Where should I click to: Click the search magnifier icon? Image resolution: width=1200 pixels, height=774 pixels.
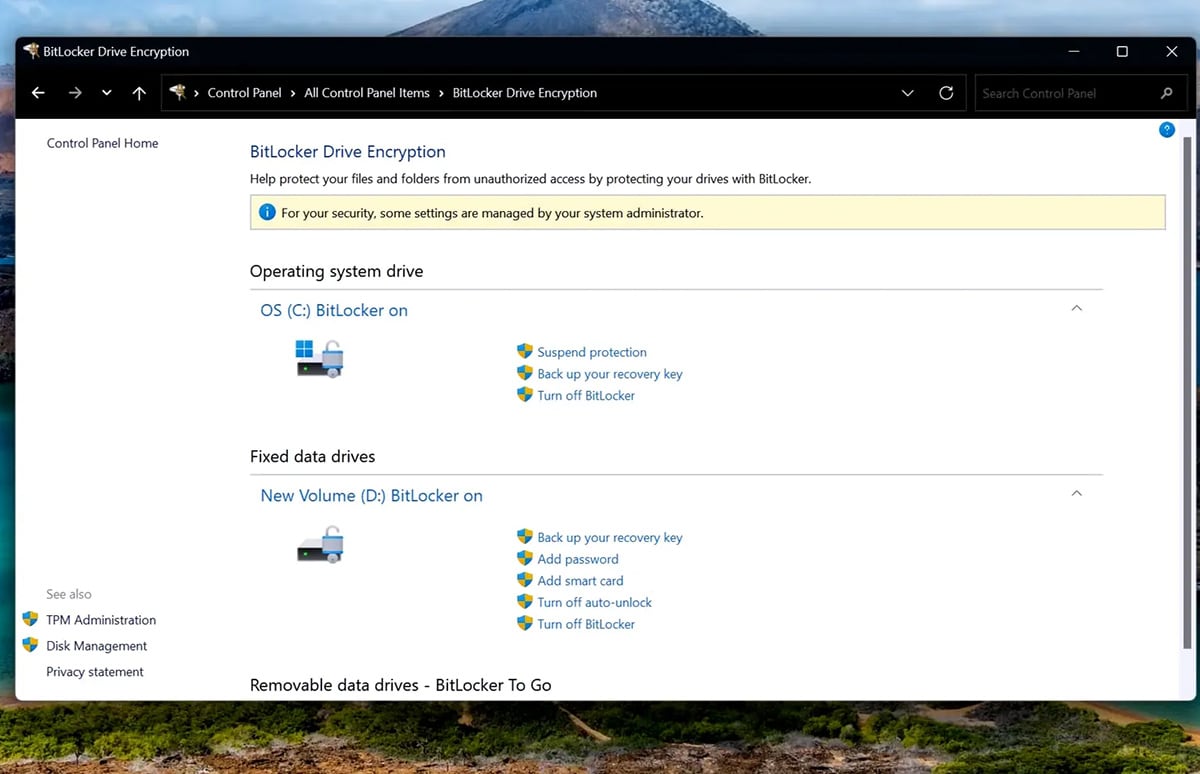coord(1166,93)
